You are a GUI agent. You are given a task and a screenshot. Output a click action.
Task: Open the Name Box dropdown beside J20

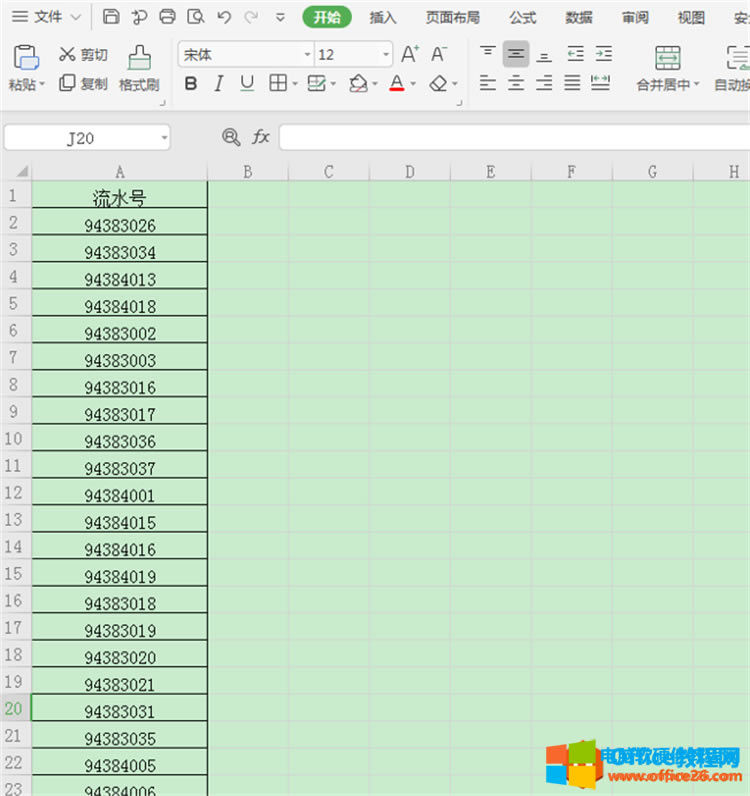point(164,138)
